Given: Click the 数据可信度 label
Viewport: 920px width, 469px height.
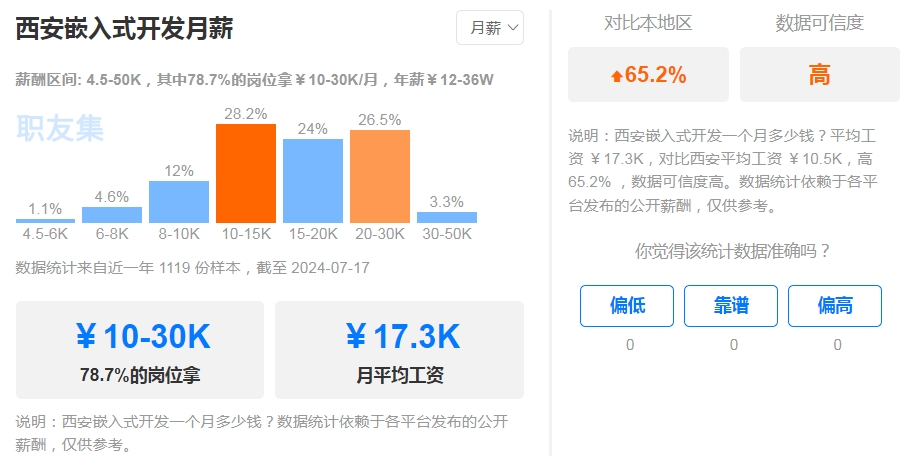Looking at the screenshot, I should pyautogui.click(x=820, y=23).
